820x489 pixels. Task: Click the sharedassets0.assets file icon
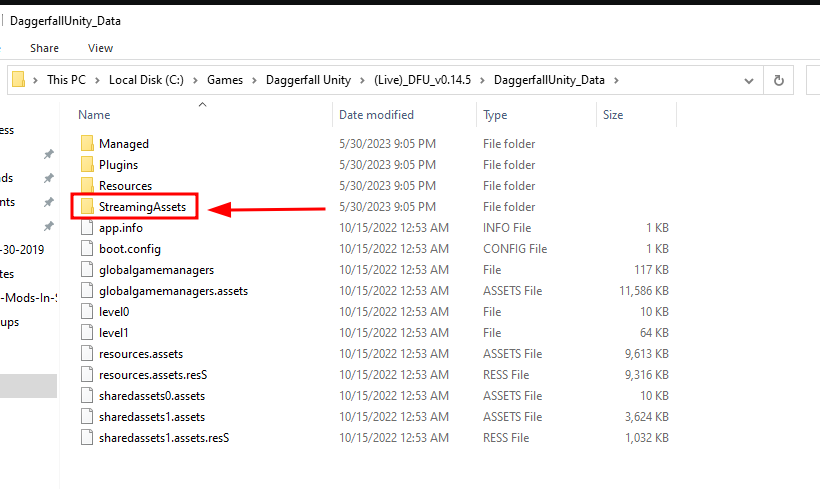click(x=87, y=395)
